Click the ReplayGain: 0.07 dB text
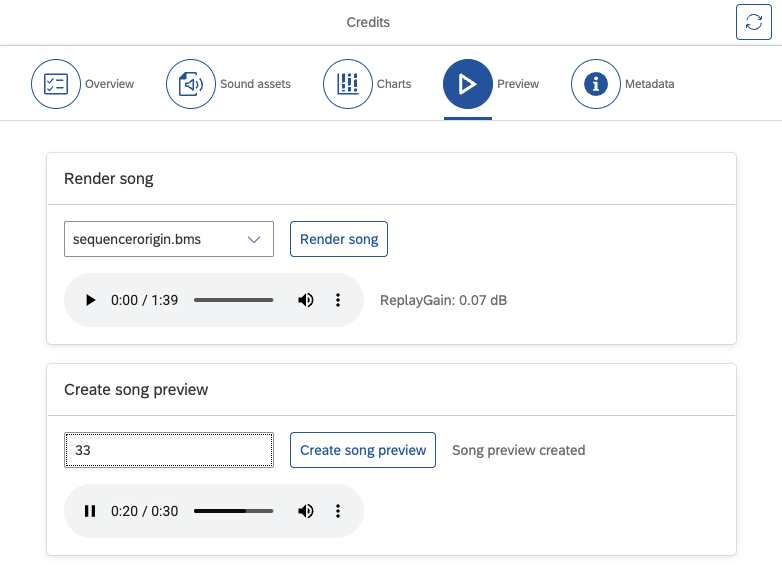782x583 pixels. [443, 300]
